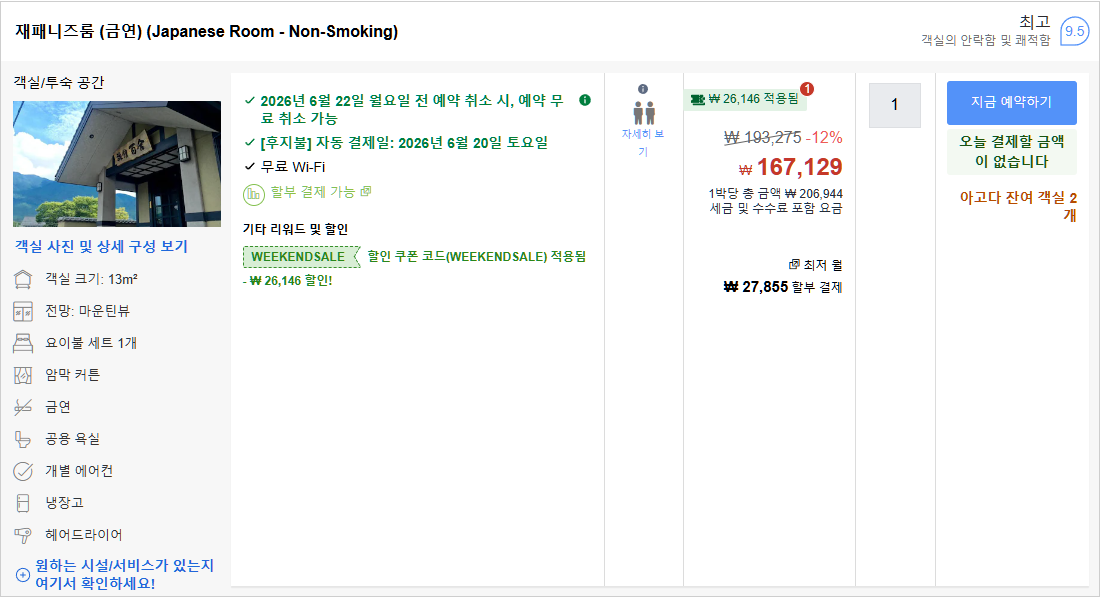
Task: Click the red notification badge on coupon
Action: [807, 89]
